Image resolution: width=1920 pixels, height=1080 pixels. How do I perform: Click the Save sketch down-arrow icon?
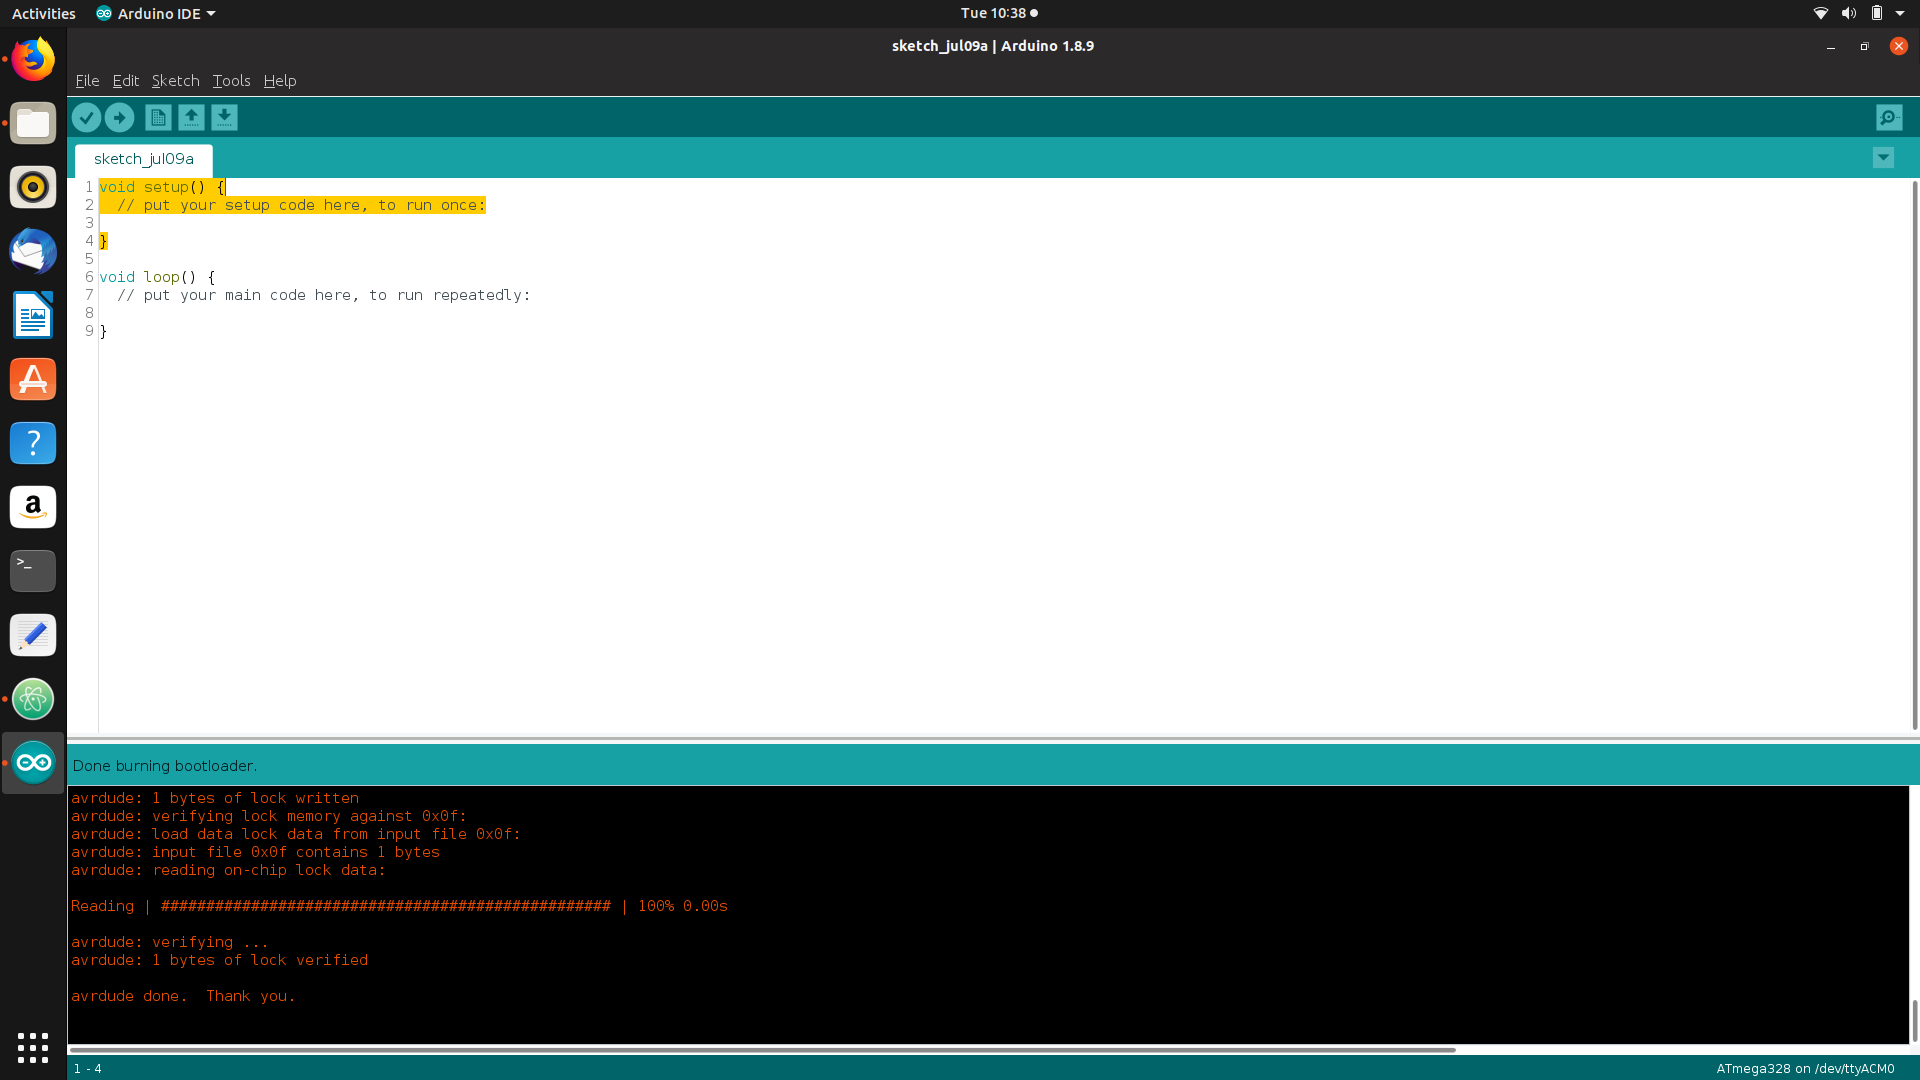tap(224, 118)
